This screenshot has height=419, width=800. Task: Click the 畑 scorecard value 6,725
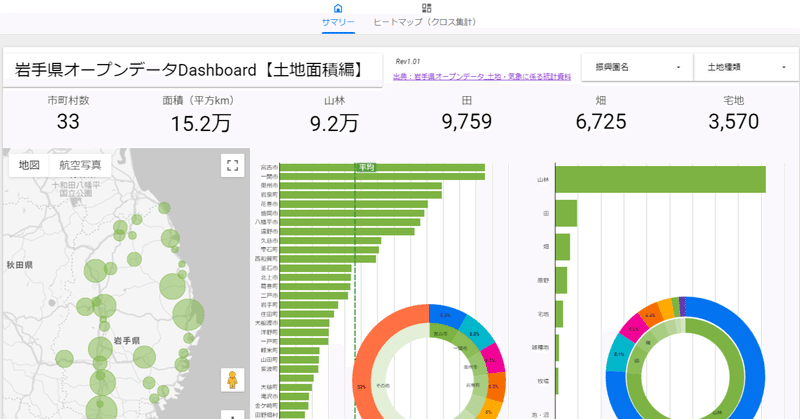point(601,122)
